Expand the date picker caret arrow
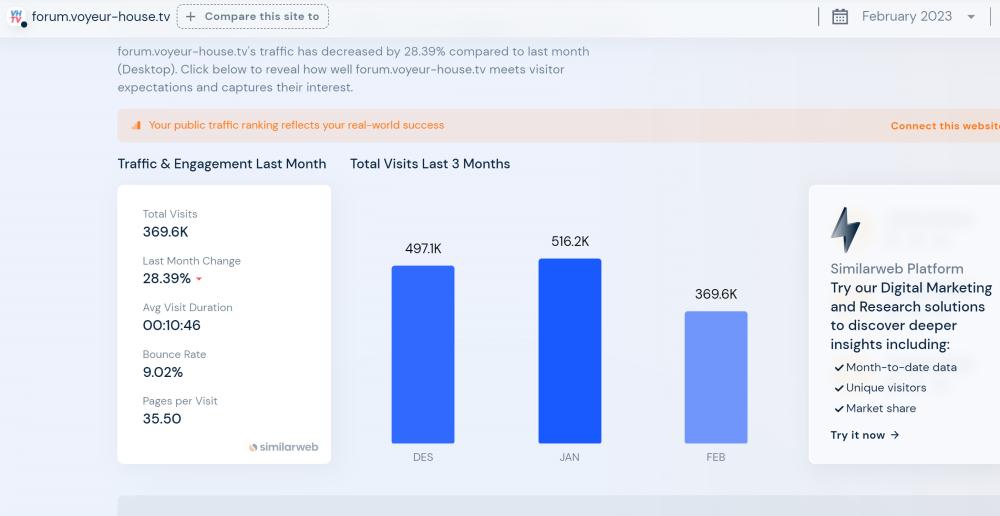1000x516 pixels. (971, 17)
